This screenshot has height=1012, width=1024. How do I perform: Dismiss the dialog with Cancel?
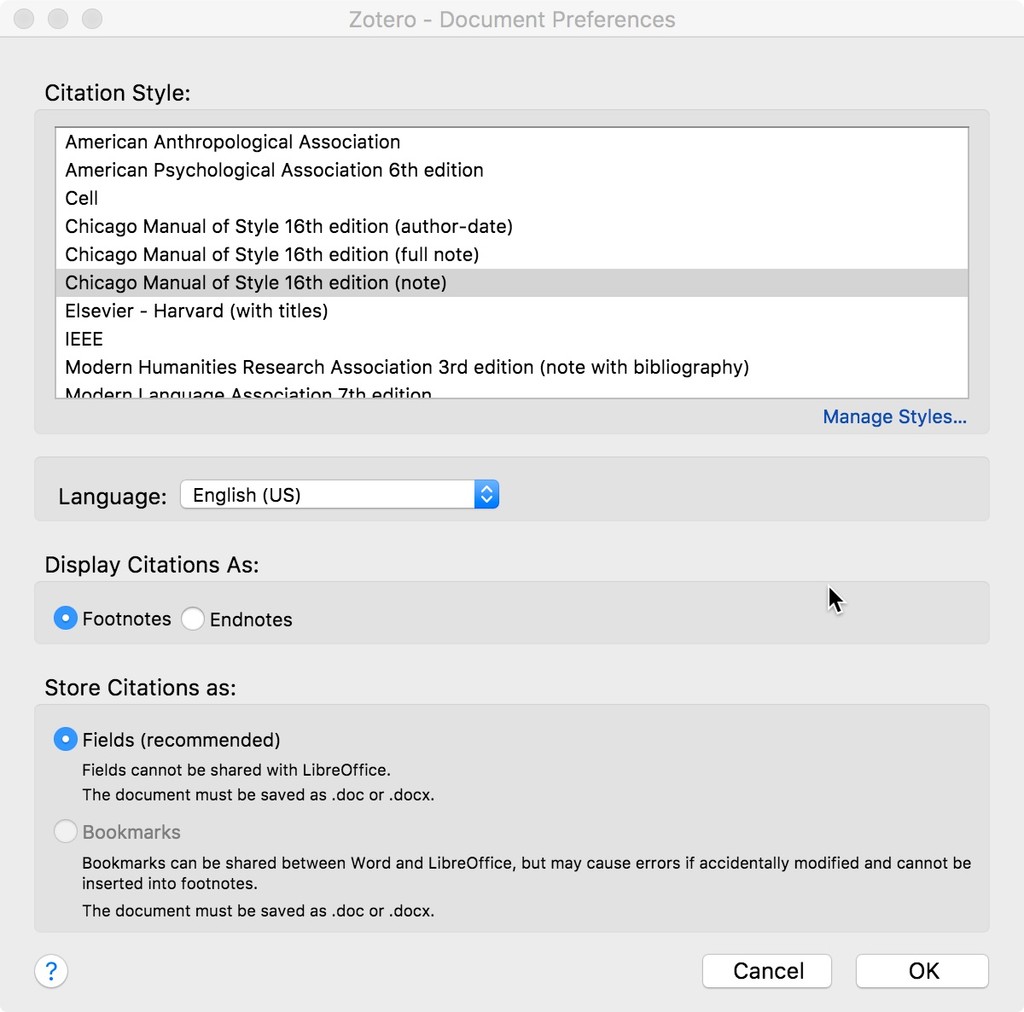point(766,970)
